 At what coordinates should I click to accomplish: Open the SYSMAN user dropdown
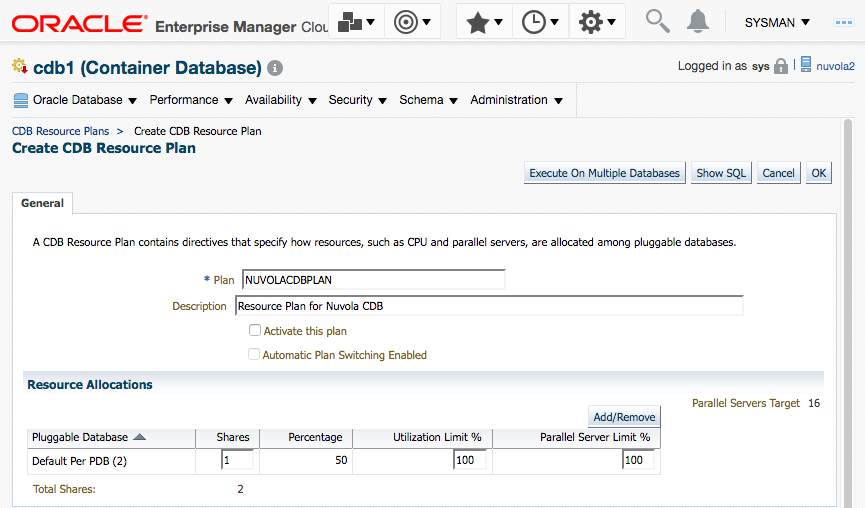click(x=777, y=23)
